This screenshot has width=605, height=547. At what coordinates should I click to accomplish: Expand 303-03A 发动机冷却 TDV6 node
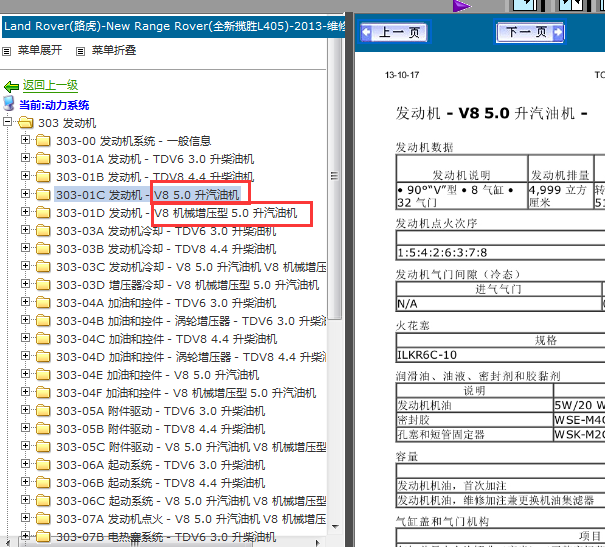coord(25,230)
